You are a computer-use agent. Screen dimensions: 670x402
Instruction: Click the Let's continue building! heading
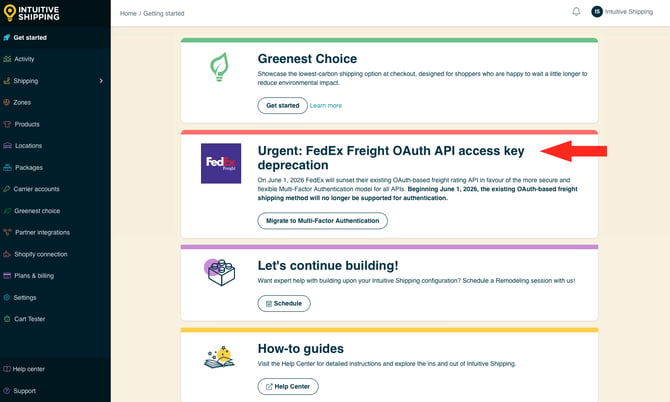(x=328, y=266)
